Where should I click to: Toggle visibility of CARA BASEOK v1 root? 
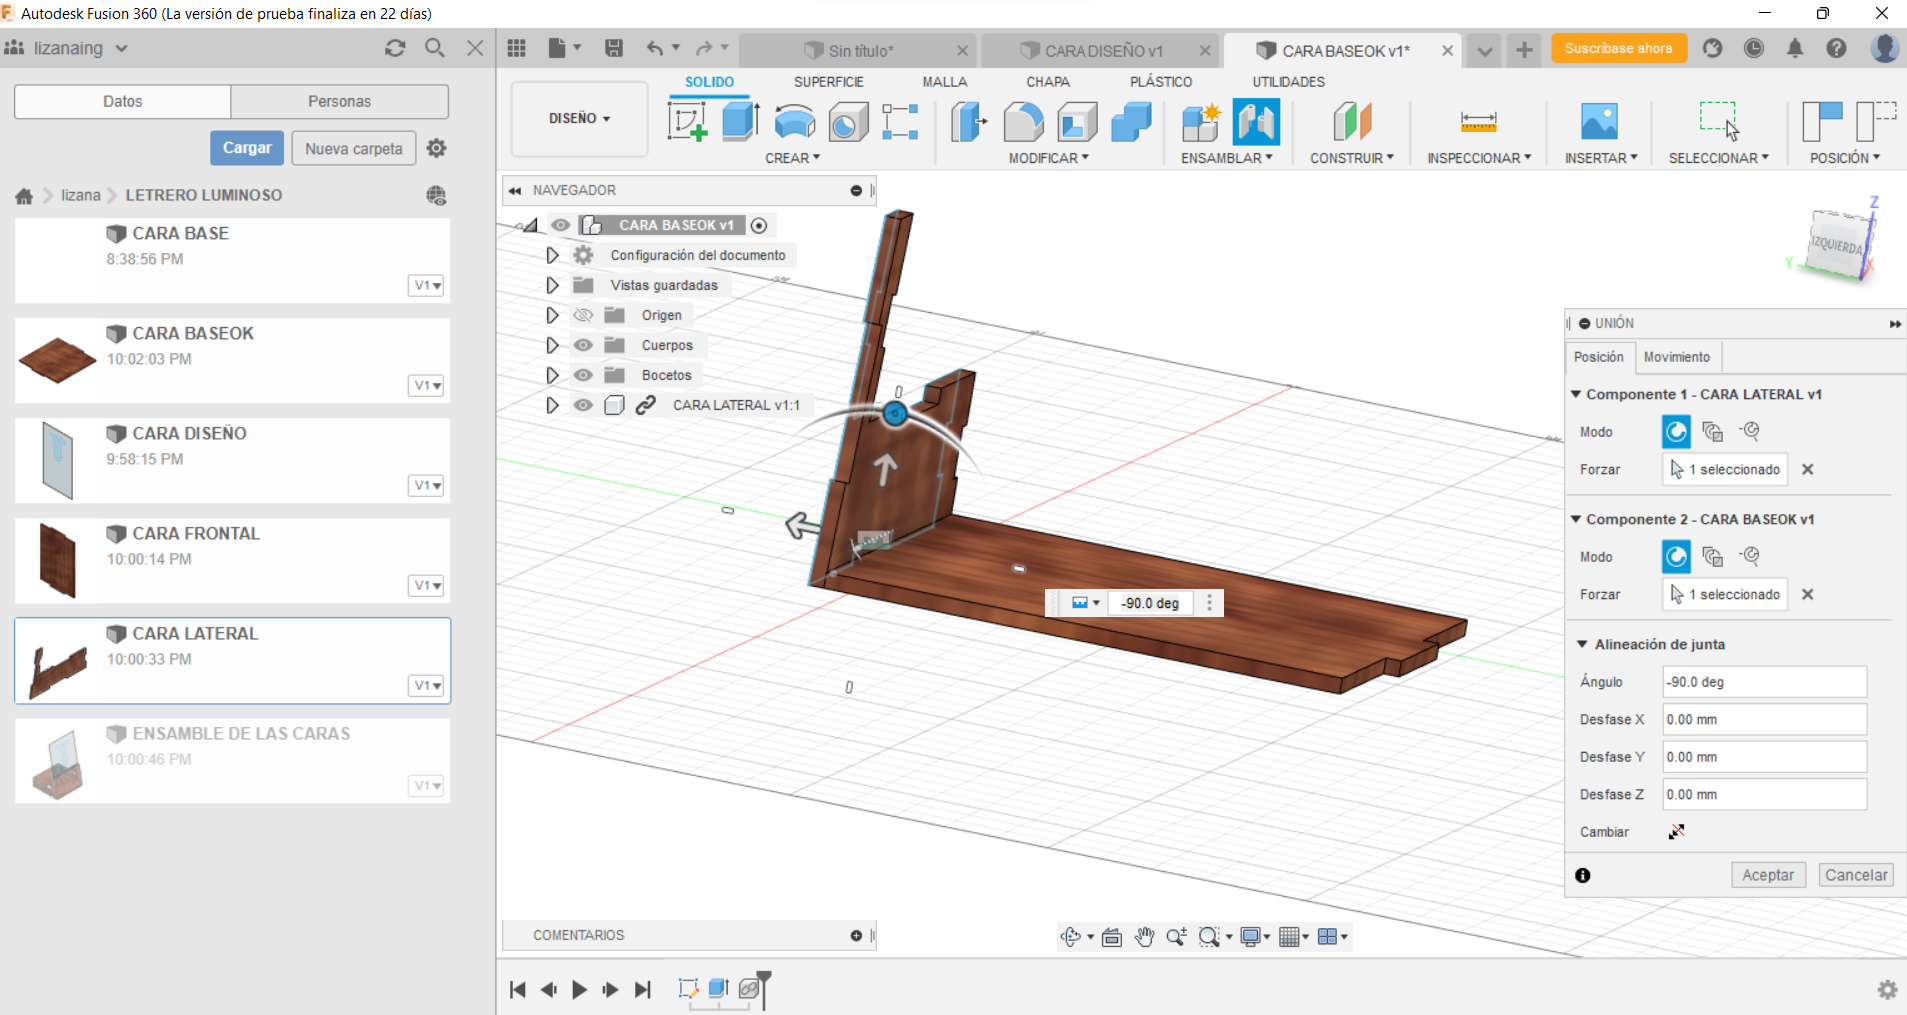point(561,225)
